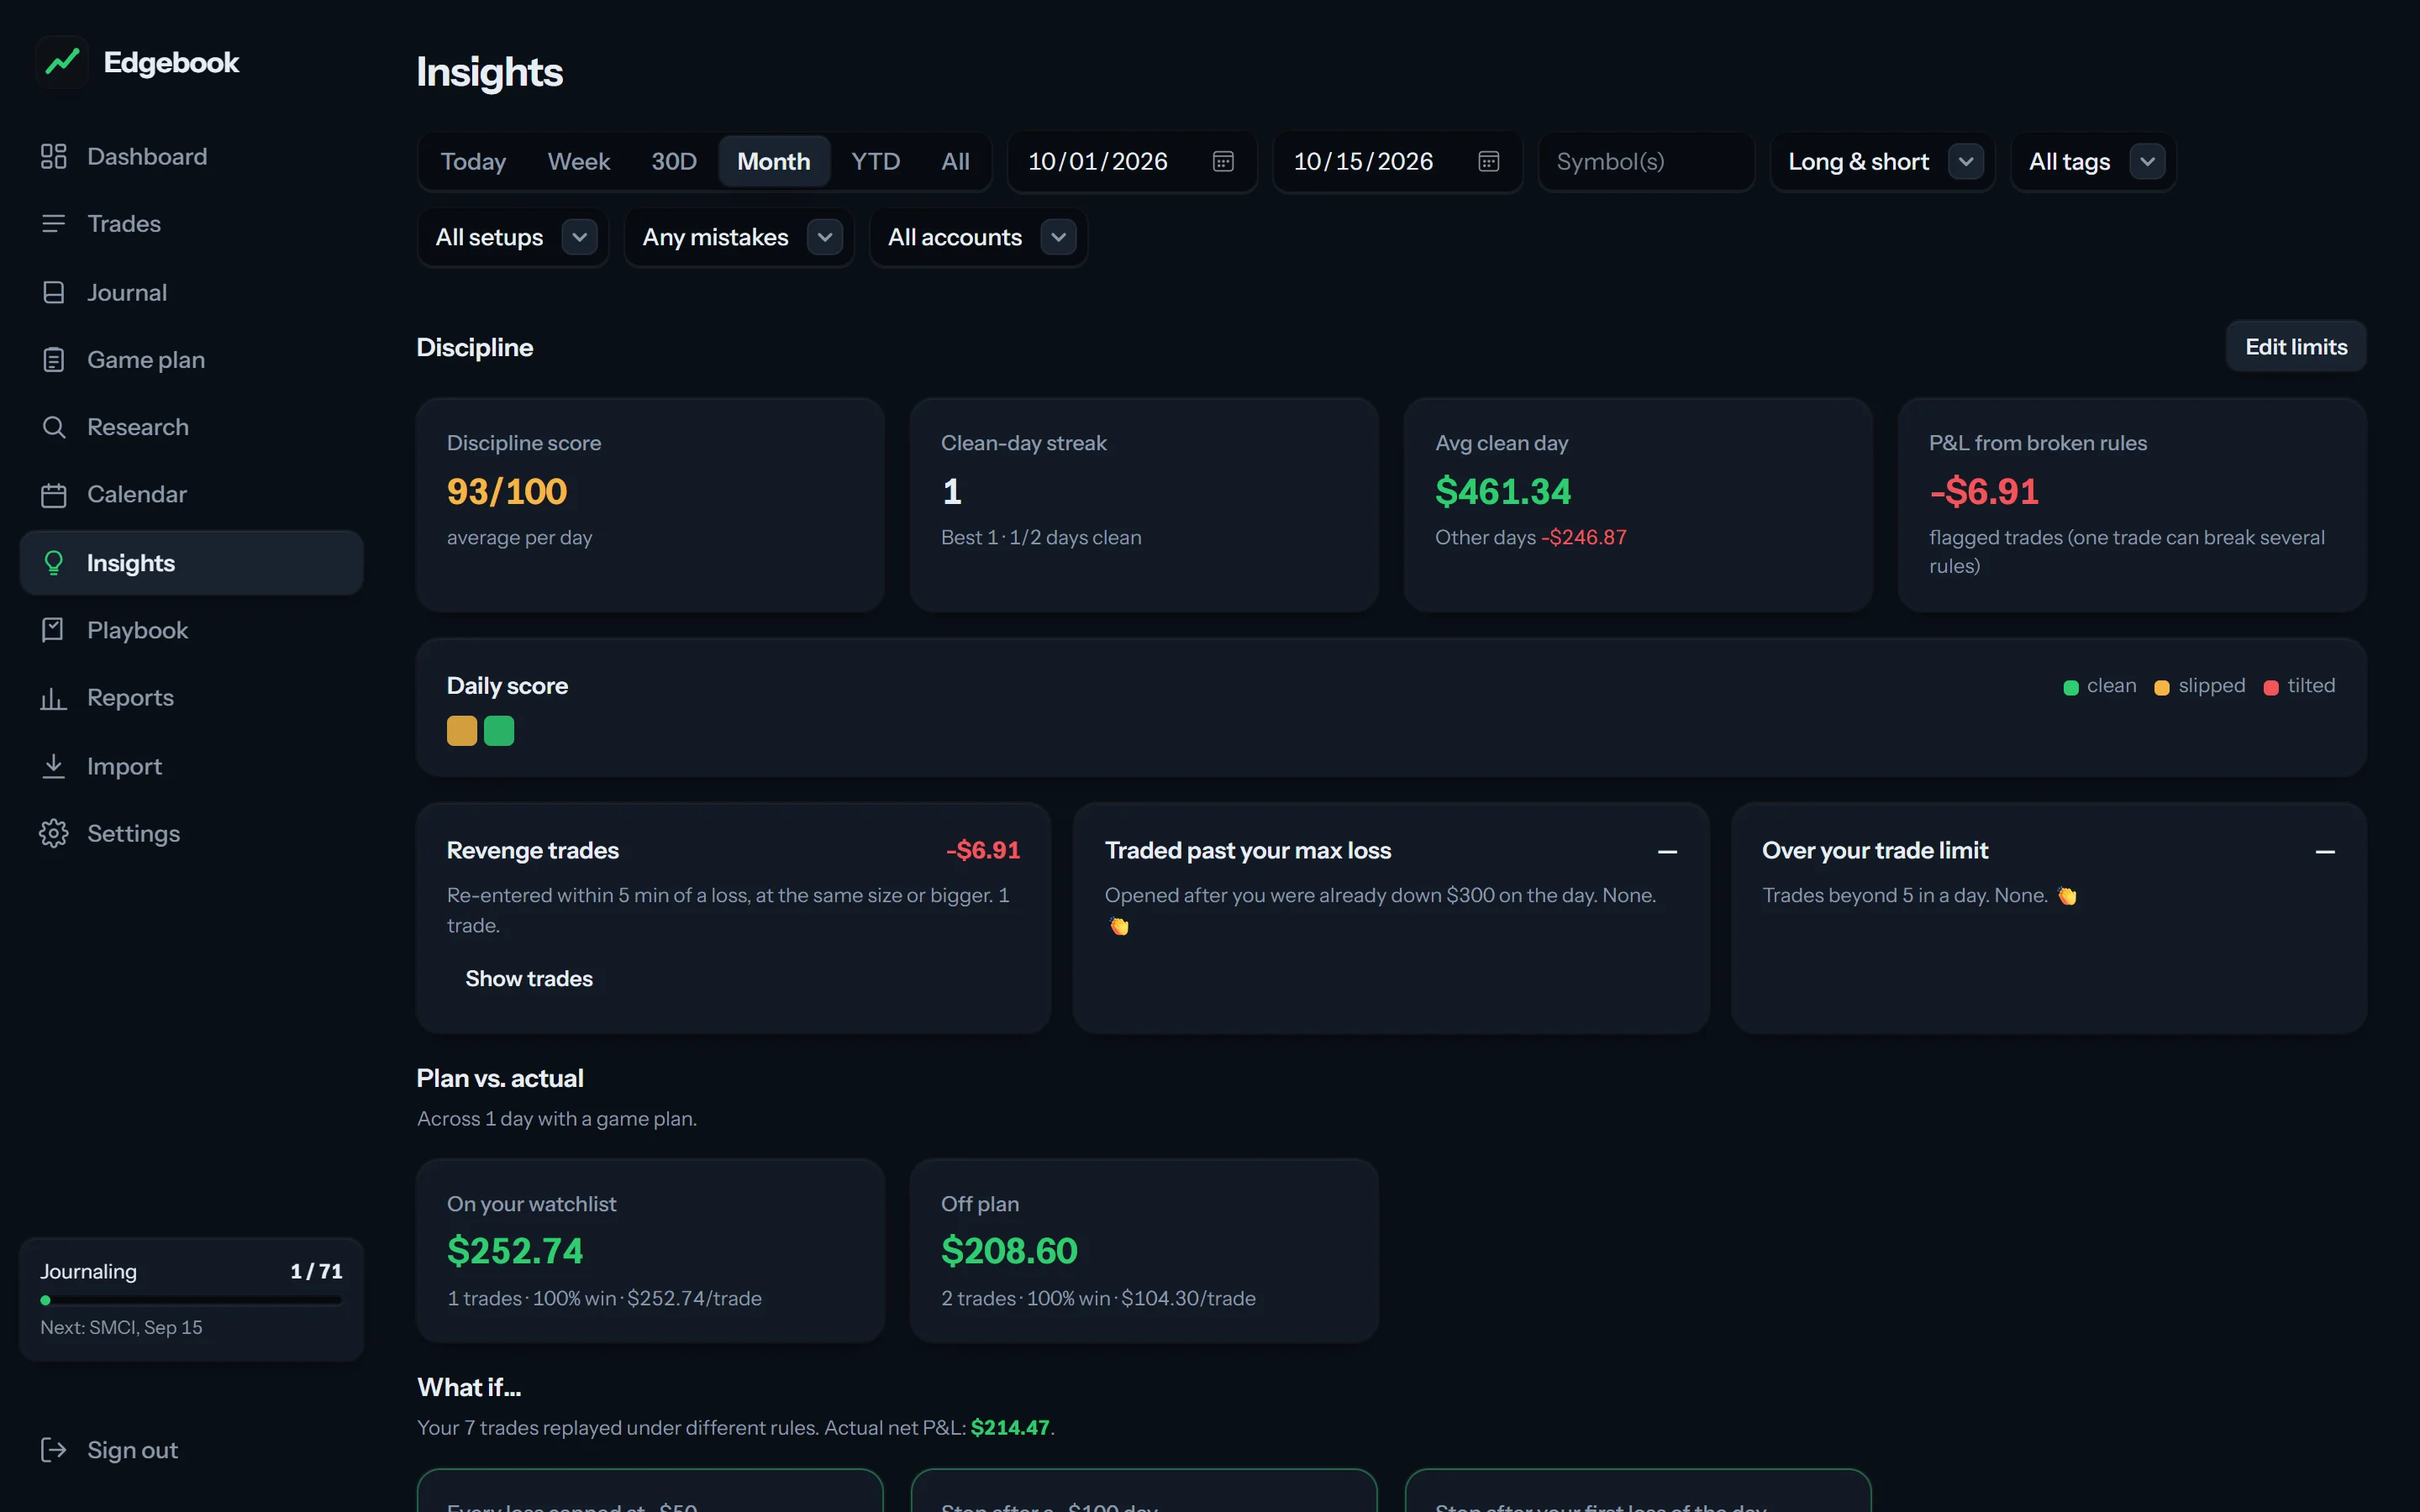Viewport: 2420px width, 1512px height.
Task: Click the start date field 10/01/2026
Action: pyautogui.click(x=1131, y=161)
